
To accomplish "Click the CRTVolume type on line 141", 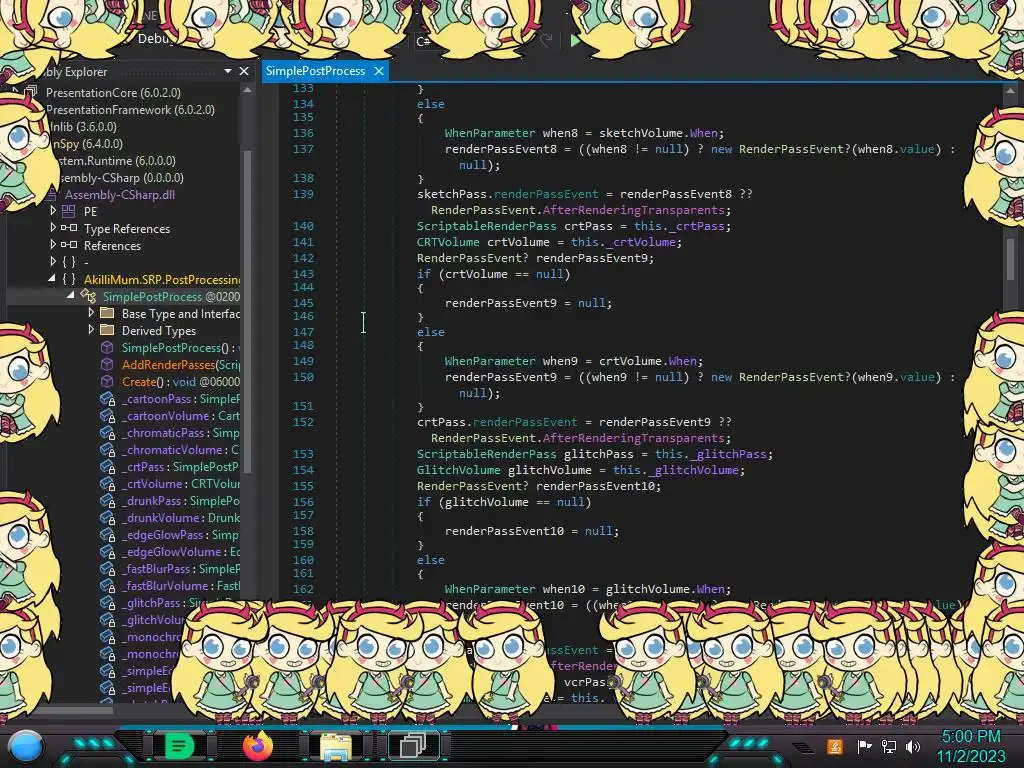I will (448, 242).
